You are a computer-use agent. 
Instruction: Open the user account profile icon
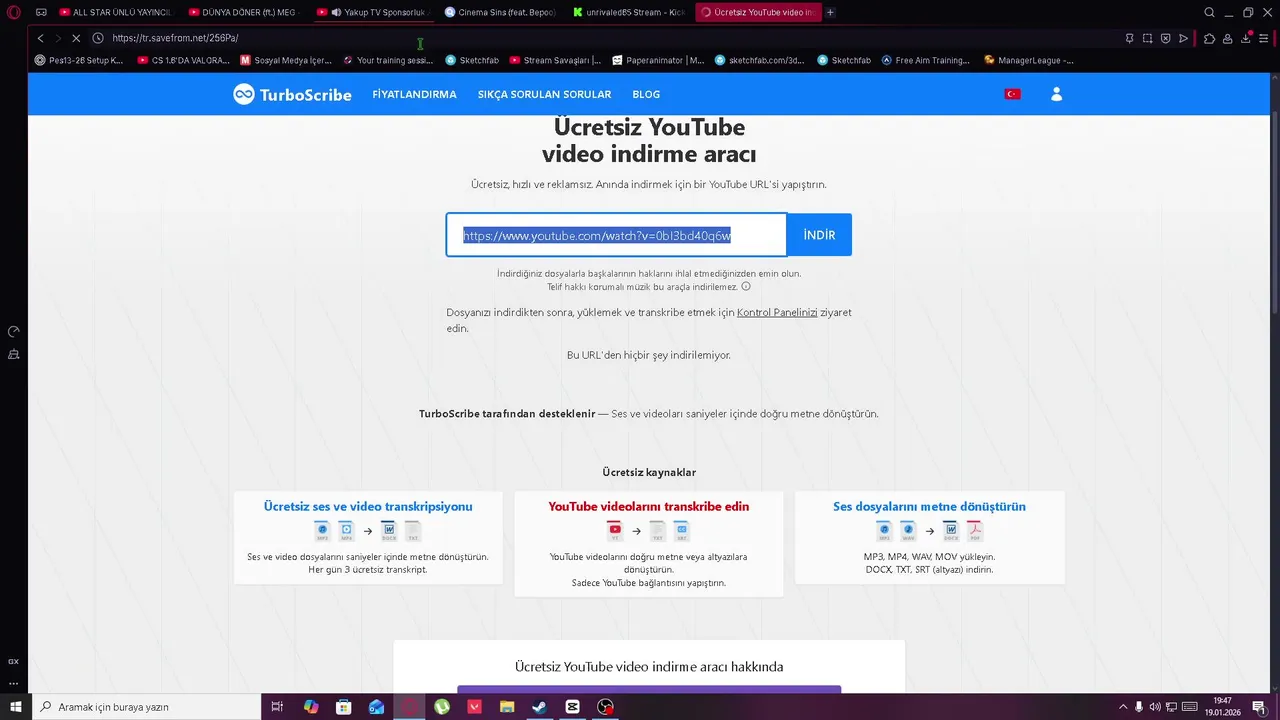pos(1056,94)
